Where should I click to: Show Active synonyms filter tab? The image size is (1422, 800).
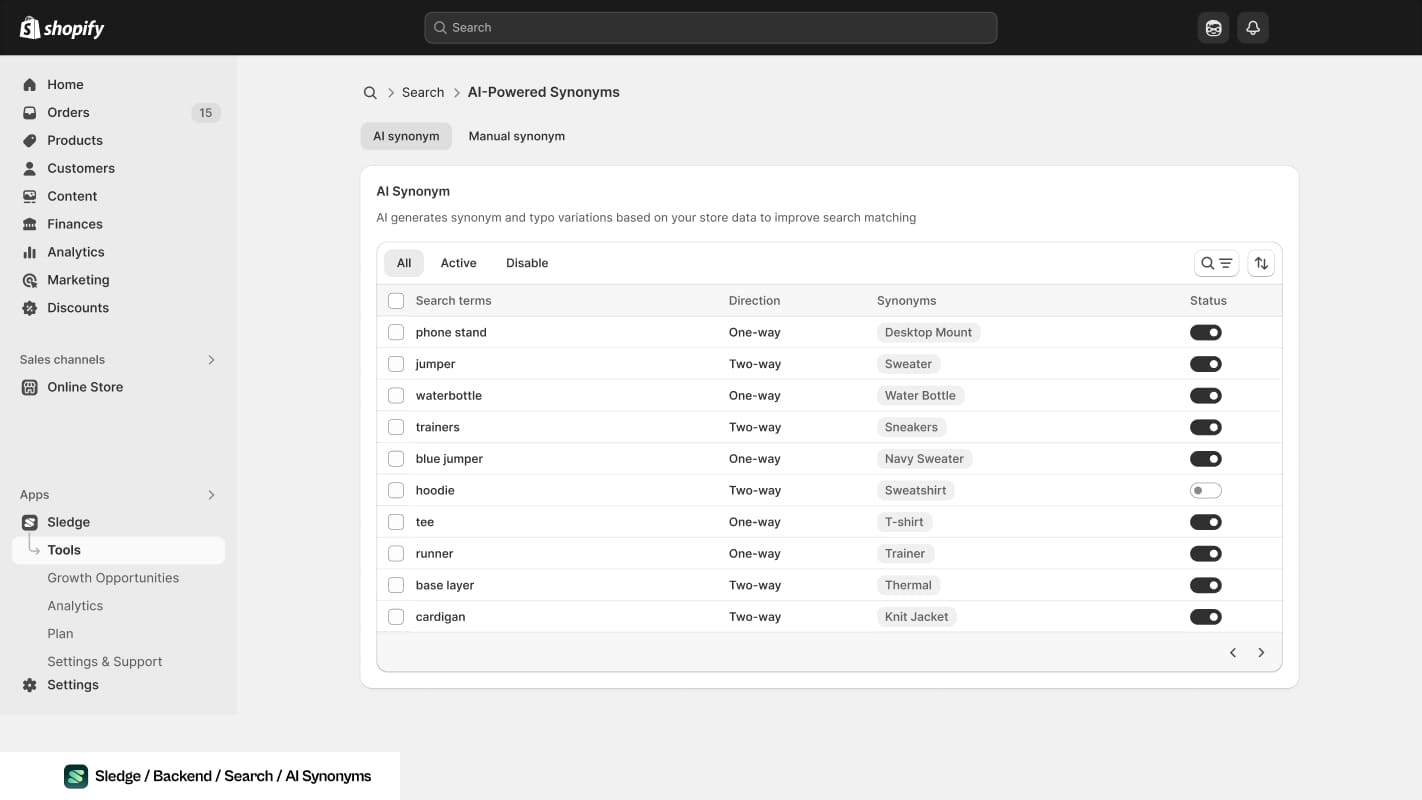click(459, 264)
